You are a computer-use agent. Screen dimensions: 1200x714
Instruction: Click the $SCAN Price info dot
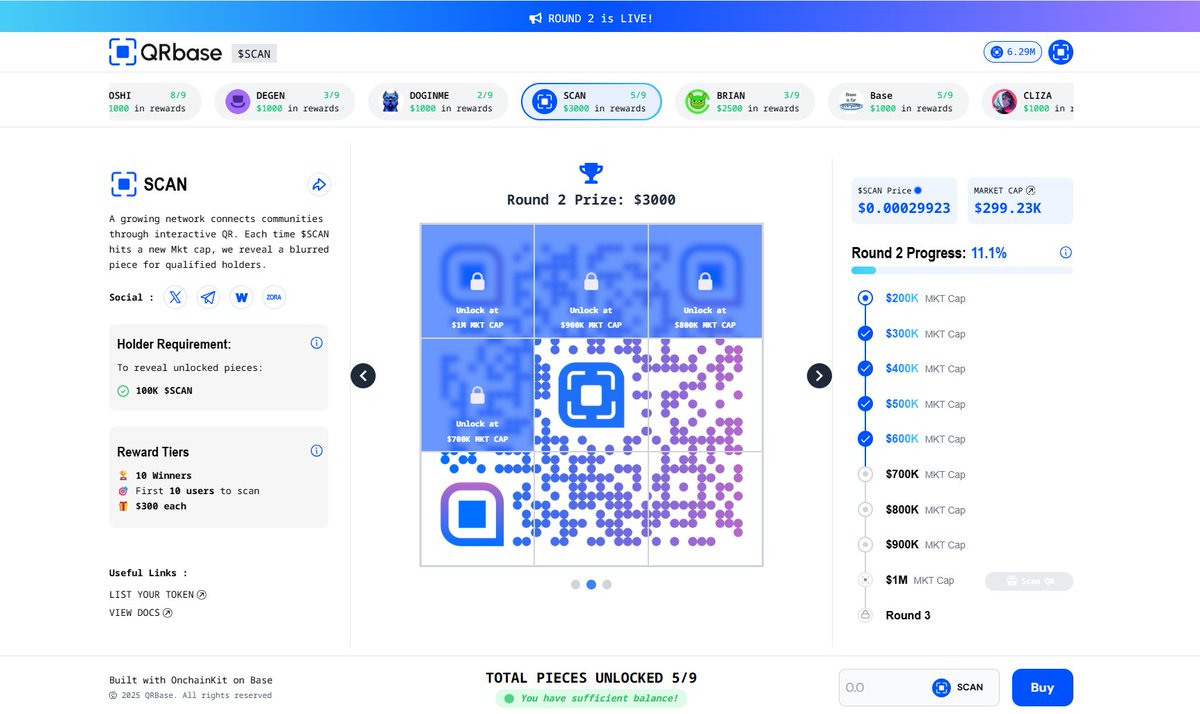(x=918, y=190)
